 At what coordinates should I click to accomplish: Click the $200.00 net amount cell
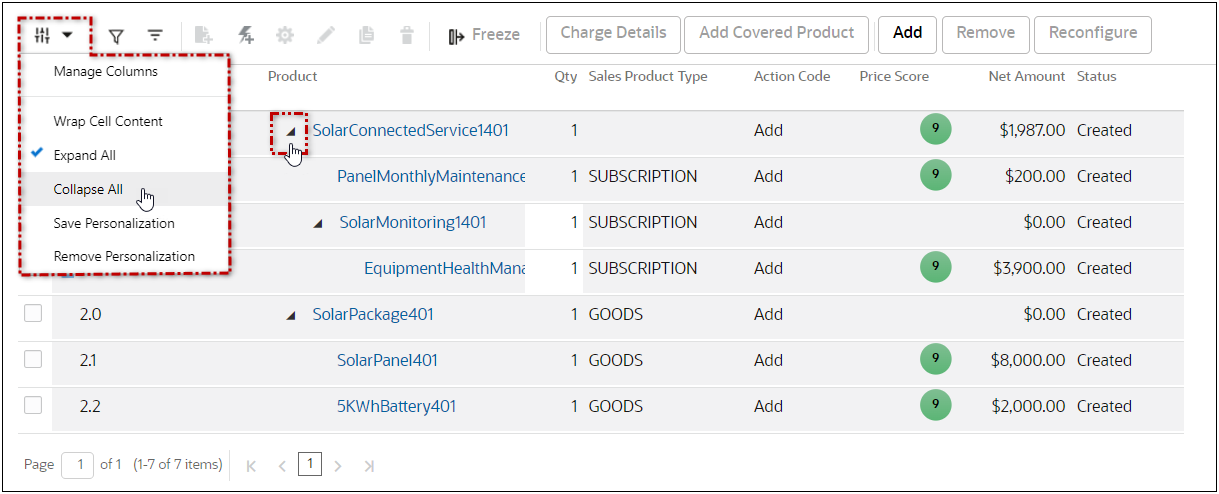point(1035,176)
